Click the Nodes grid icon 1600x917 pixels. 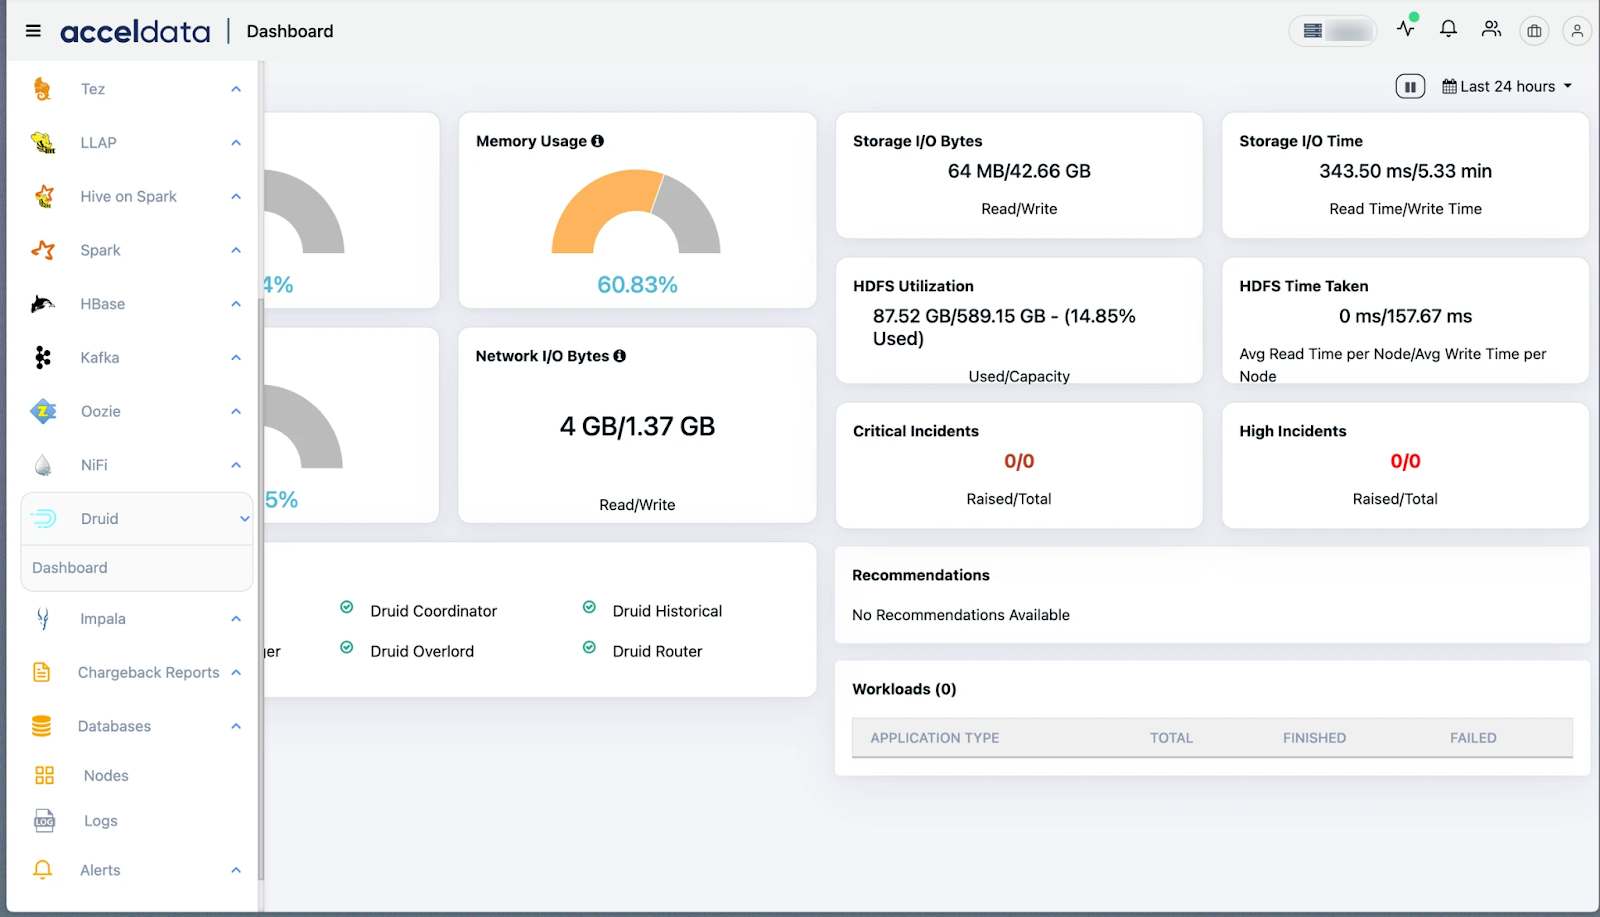[x=44, y=775]
